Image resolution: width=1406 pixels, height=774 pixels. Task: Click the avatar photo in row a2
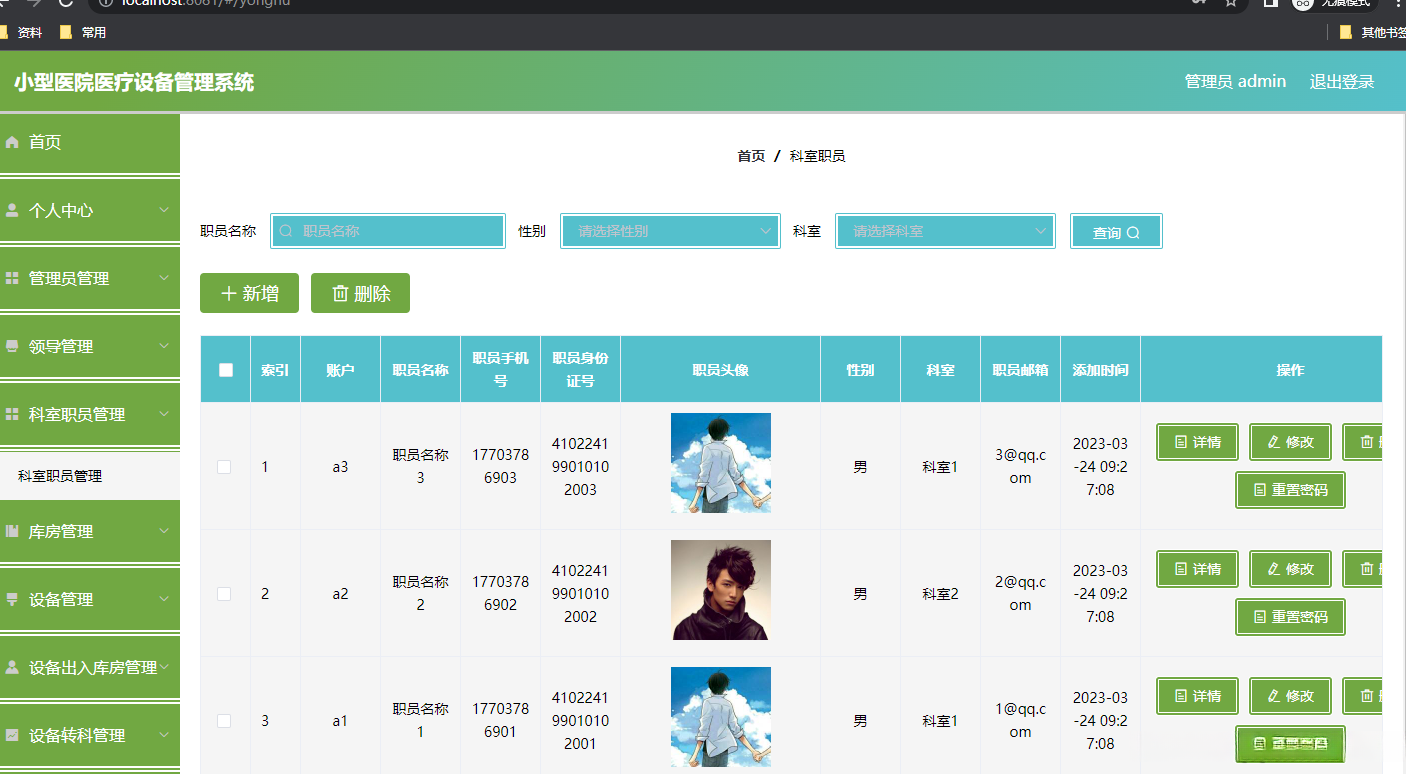coord(721,590)
